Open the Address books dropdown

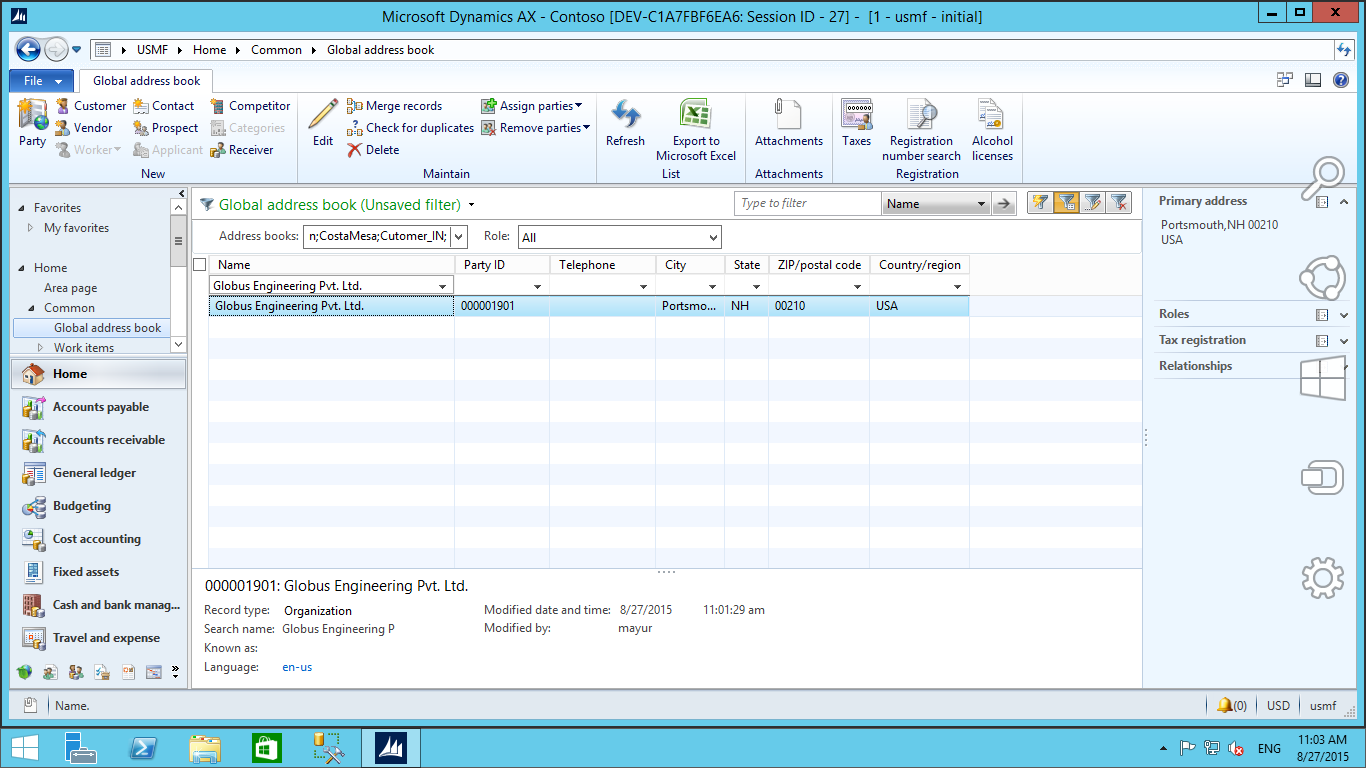459,237
